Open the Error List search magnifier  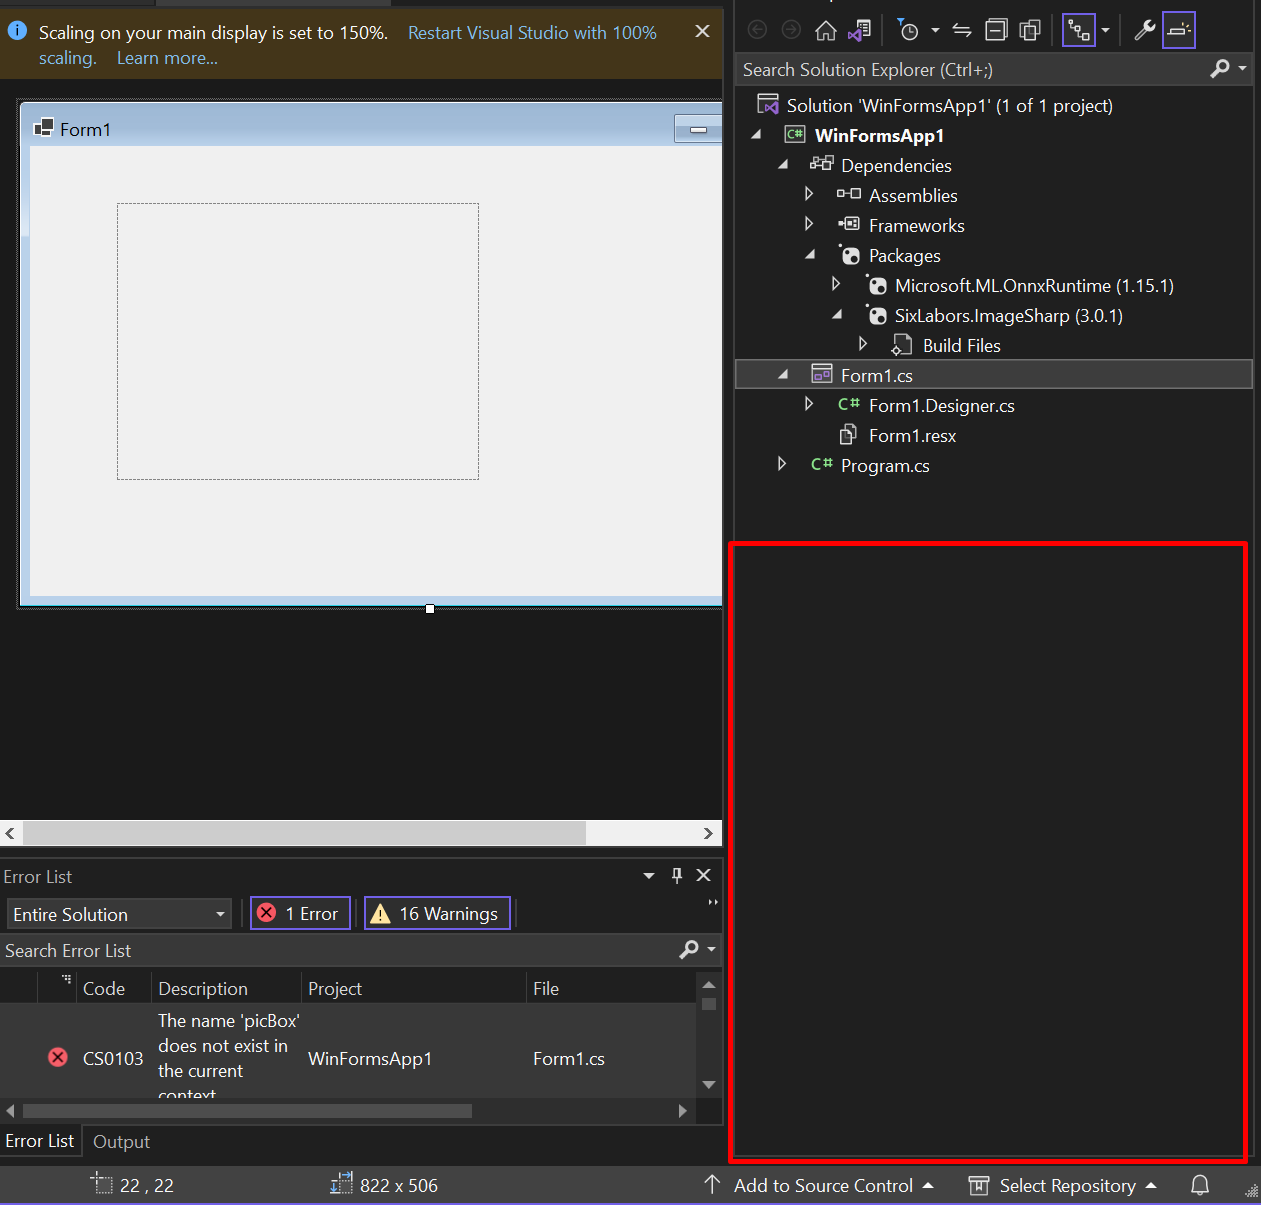click(x=688, y=950)
